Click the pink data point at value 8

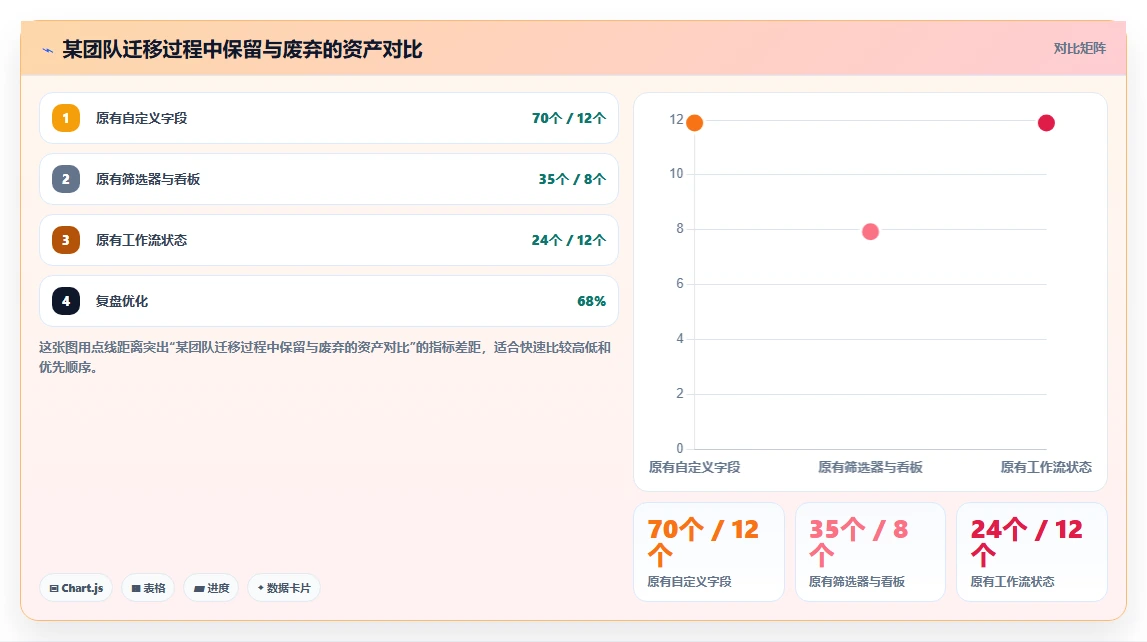click(x=870, y=232)
